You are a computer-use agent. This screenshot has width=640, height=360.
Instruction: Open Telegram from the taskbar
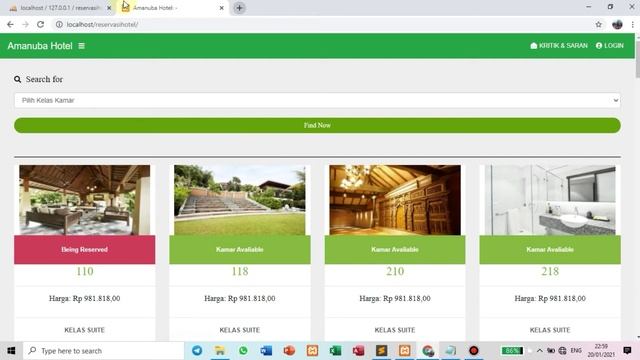click(x=197, y=351)
